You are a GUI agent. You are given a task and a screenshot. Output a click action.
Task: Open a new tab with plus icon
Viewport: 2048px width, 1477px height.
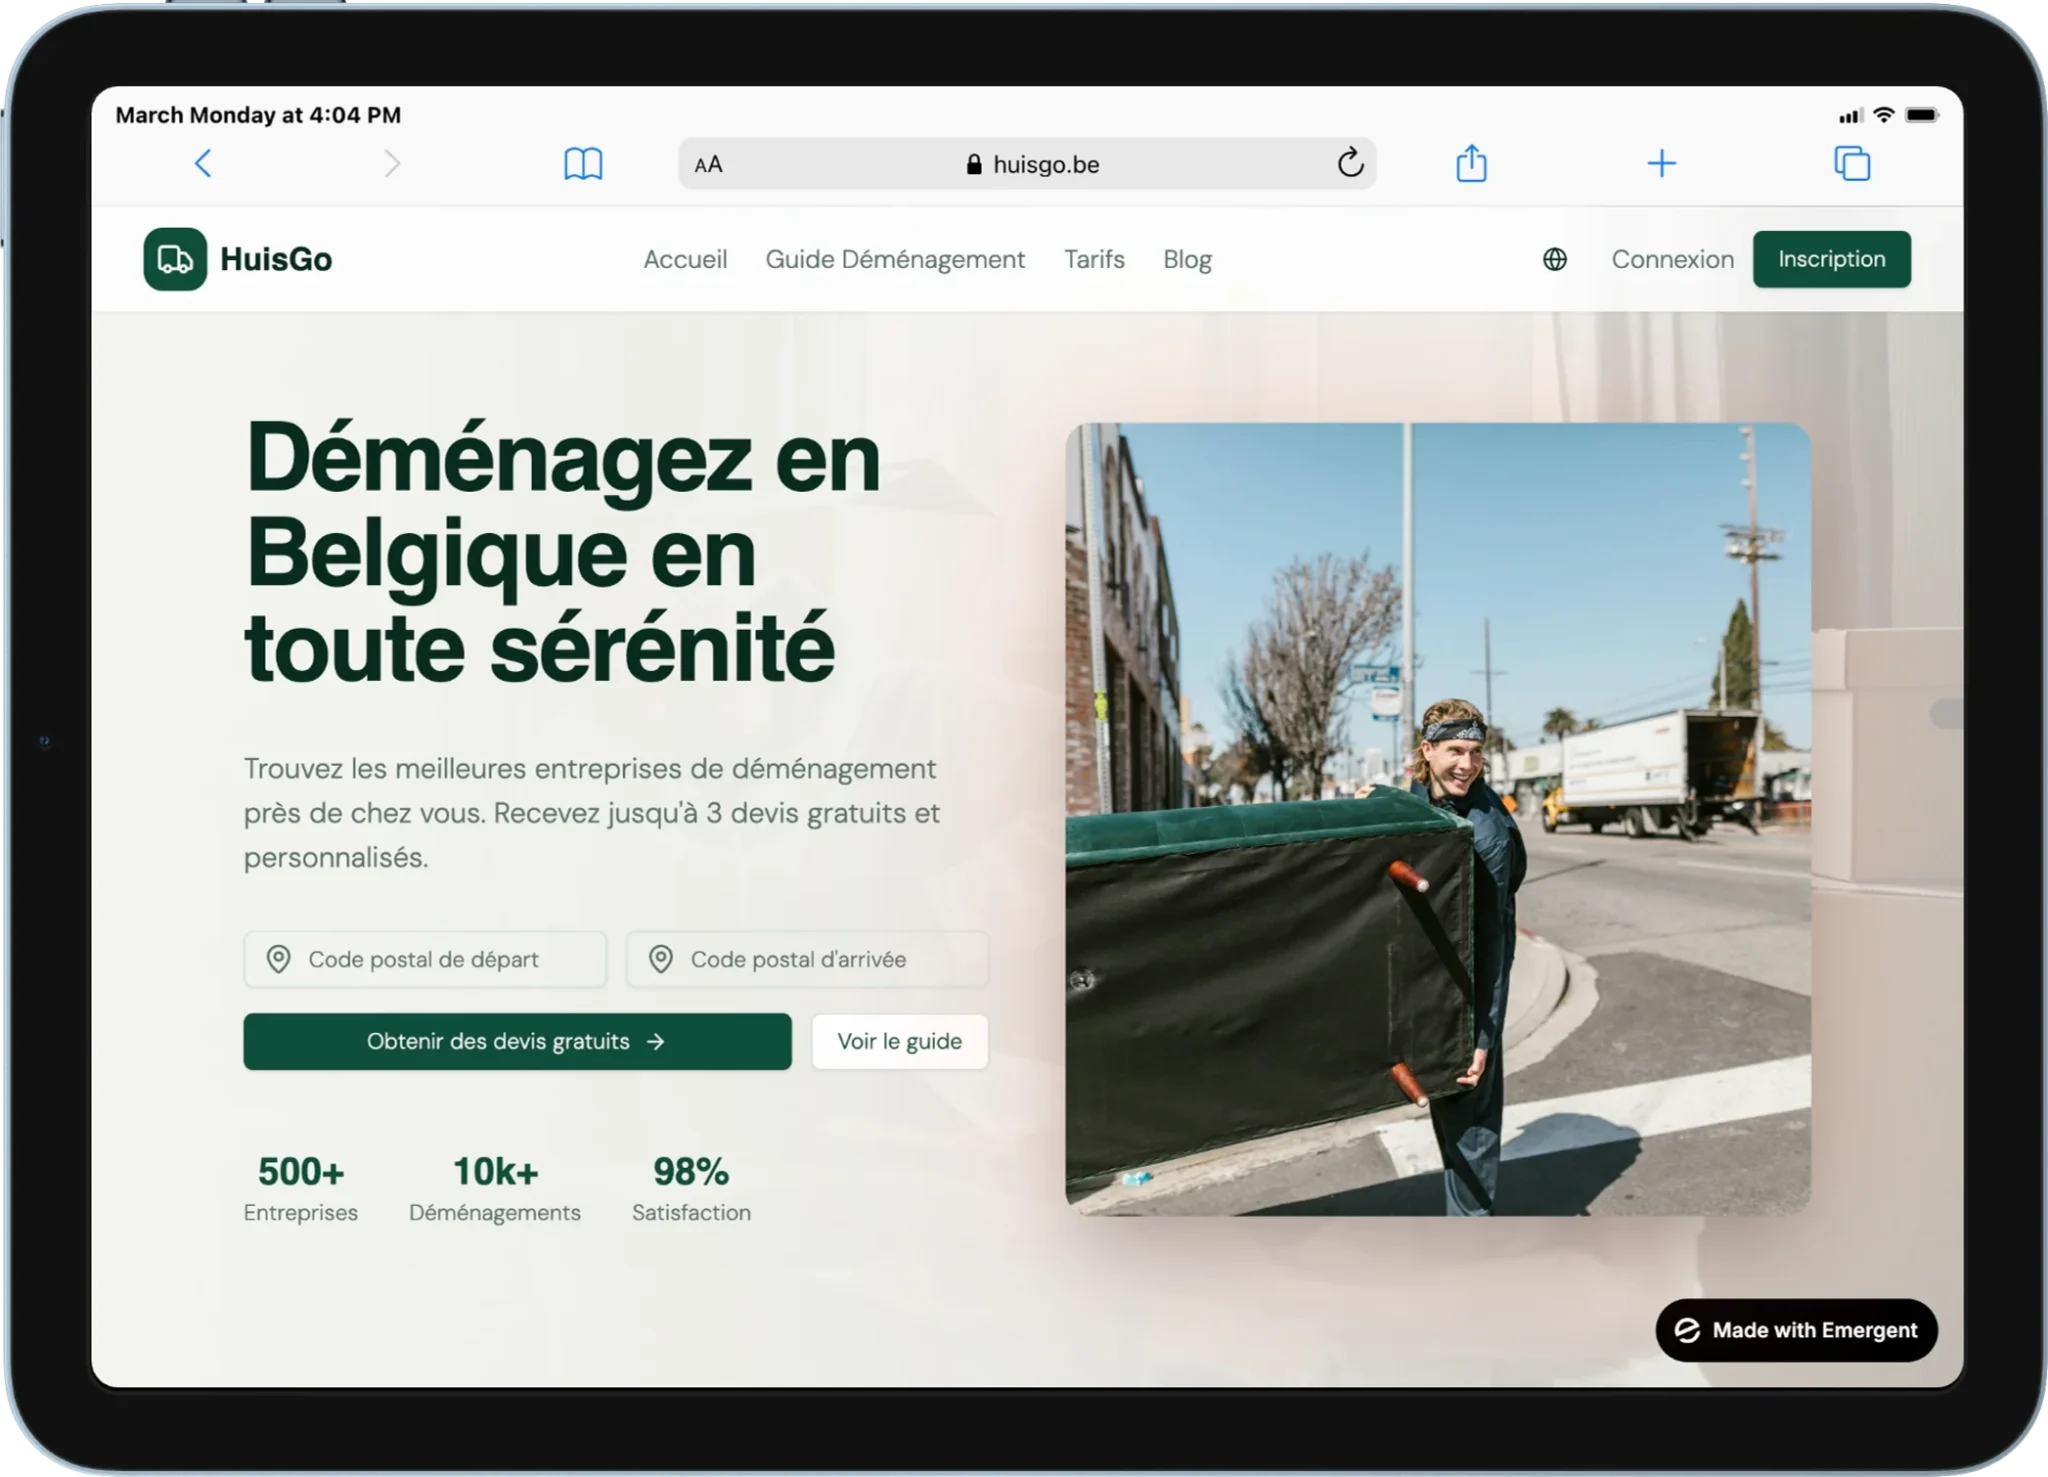tap(1661, 163)
